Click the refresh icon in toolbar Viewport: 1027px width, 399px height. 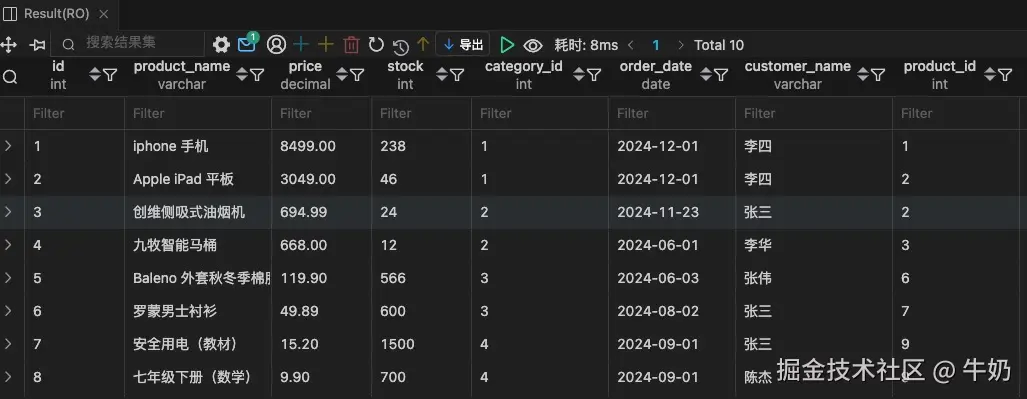(376, 45)
